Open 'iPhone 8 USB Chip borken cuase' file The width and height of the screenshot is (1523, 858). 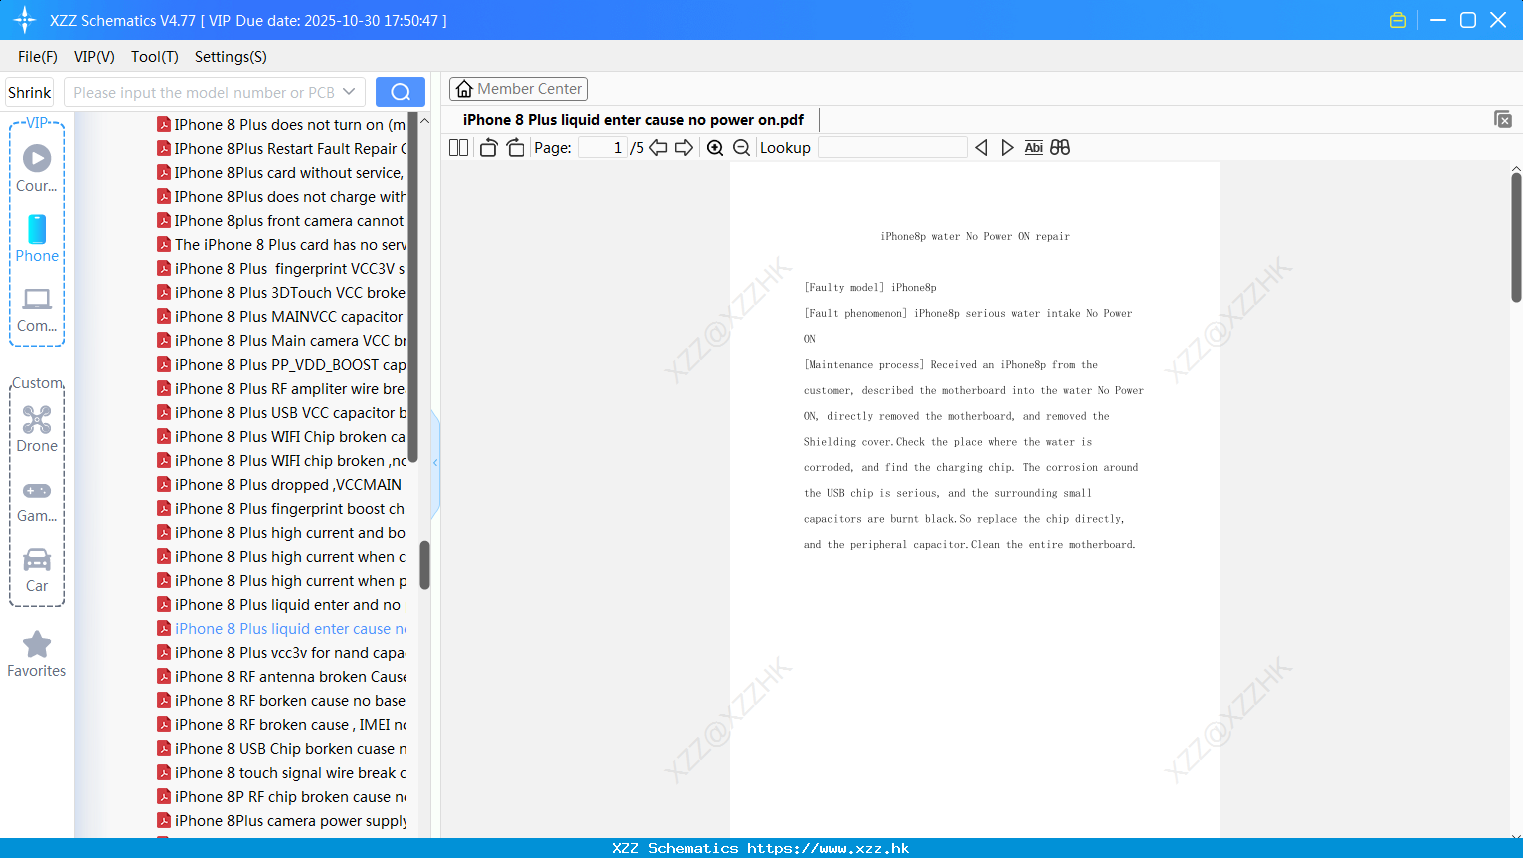[x=281, y=749]
